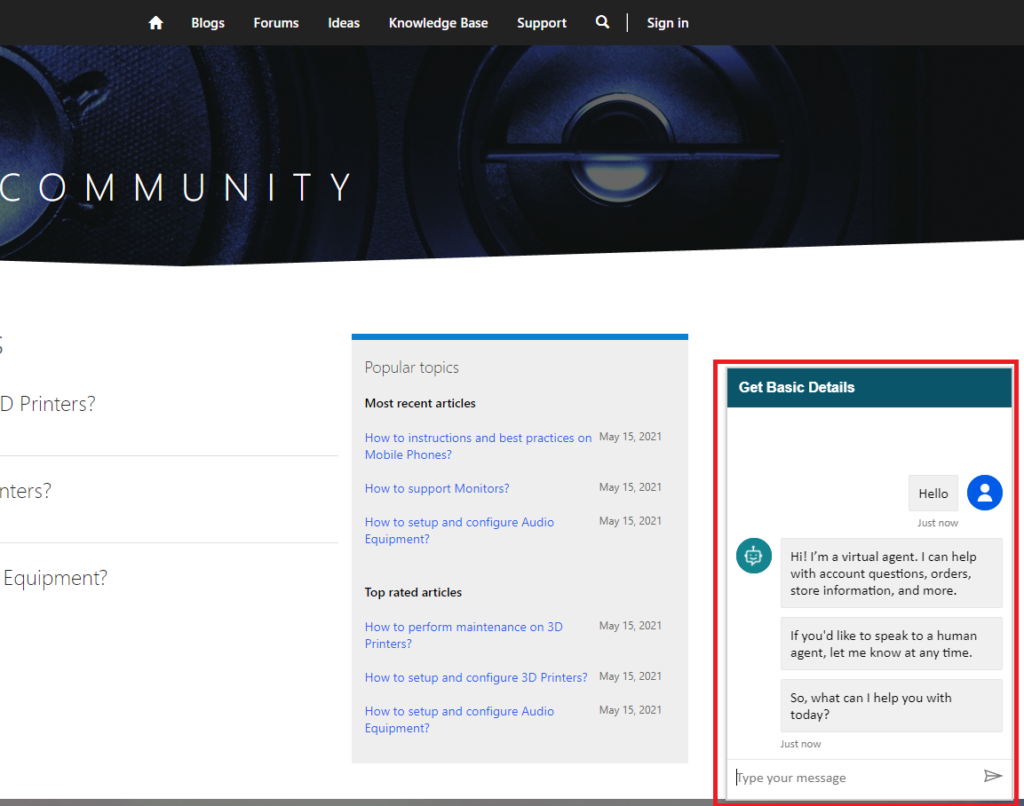Go to the Forums page

click(276, 23)
